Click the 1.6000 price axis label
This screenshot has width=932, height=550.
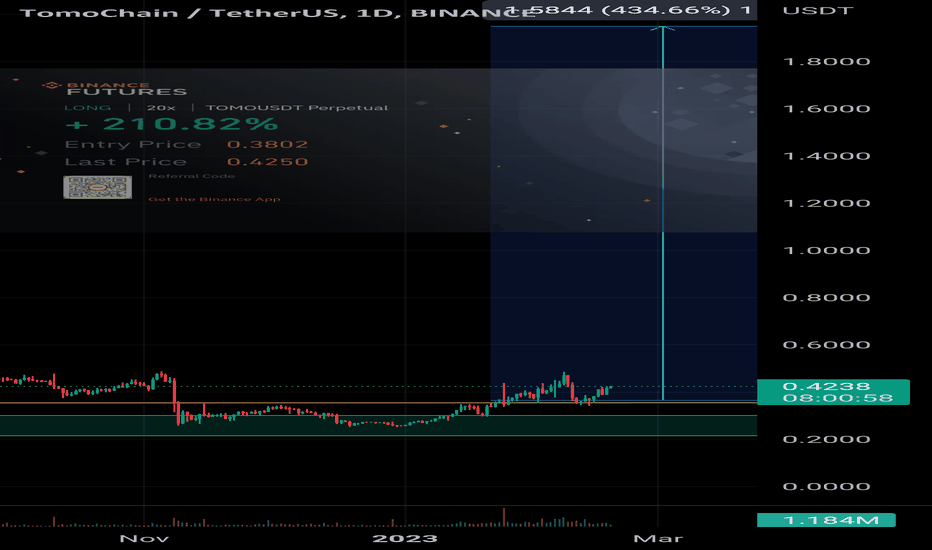(827, 108)
